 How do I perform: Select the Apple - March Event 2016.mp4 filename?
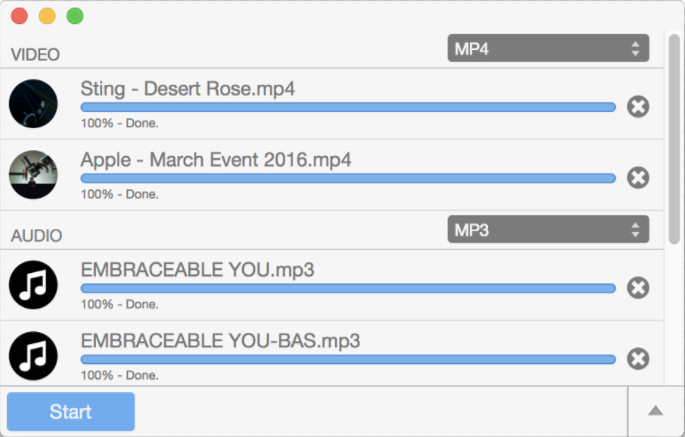coord(216,160)
